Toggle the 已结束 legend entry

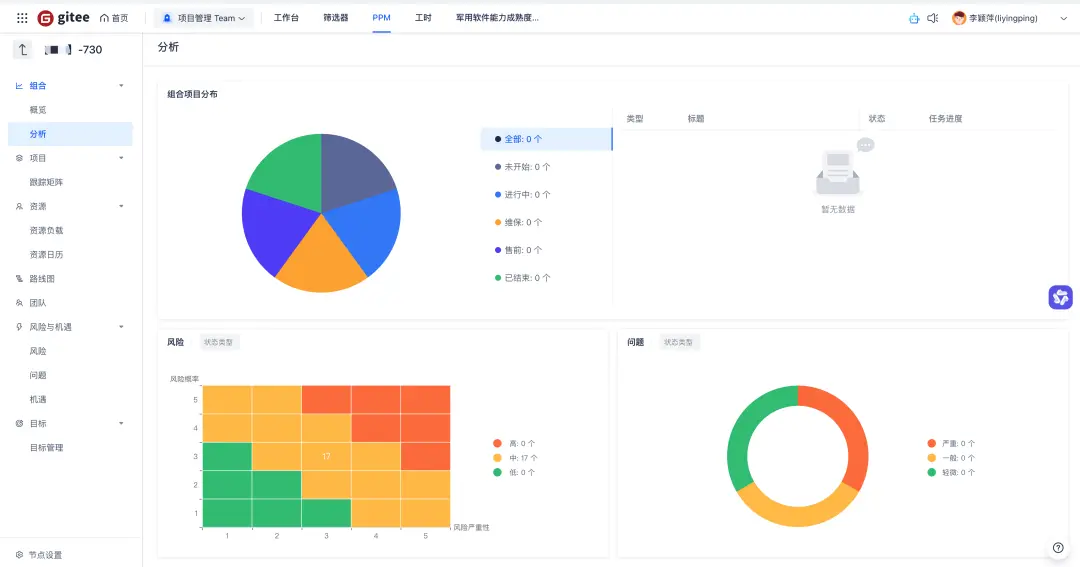523,278
